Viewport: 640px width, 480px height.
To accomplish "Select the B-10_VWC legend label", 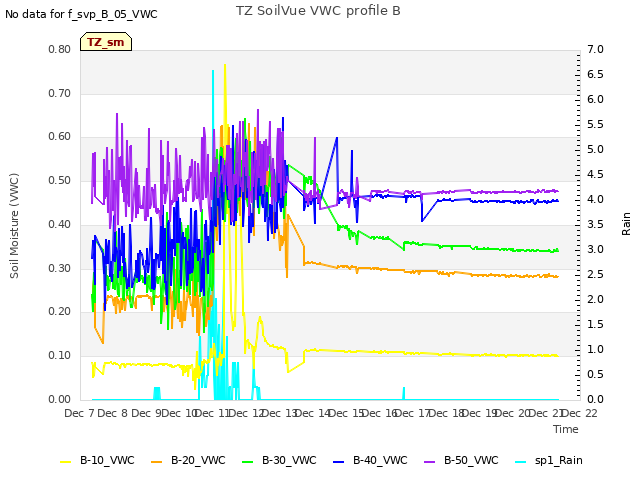I will coord(107,460).
